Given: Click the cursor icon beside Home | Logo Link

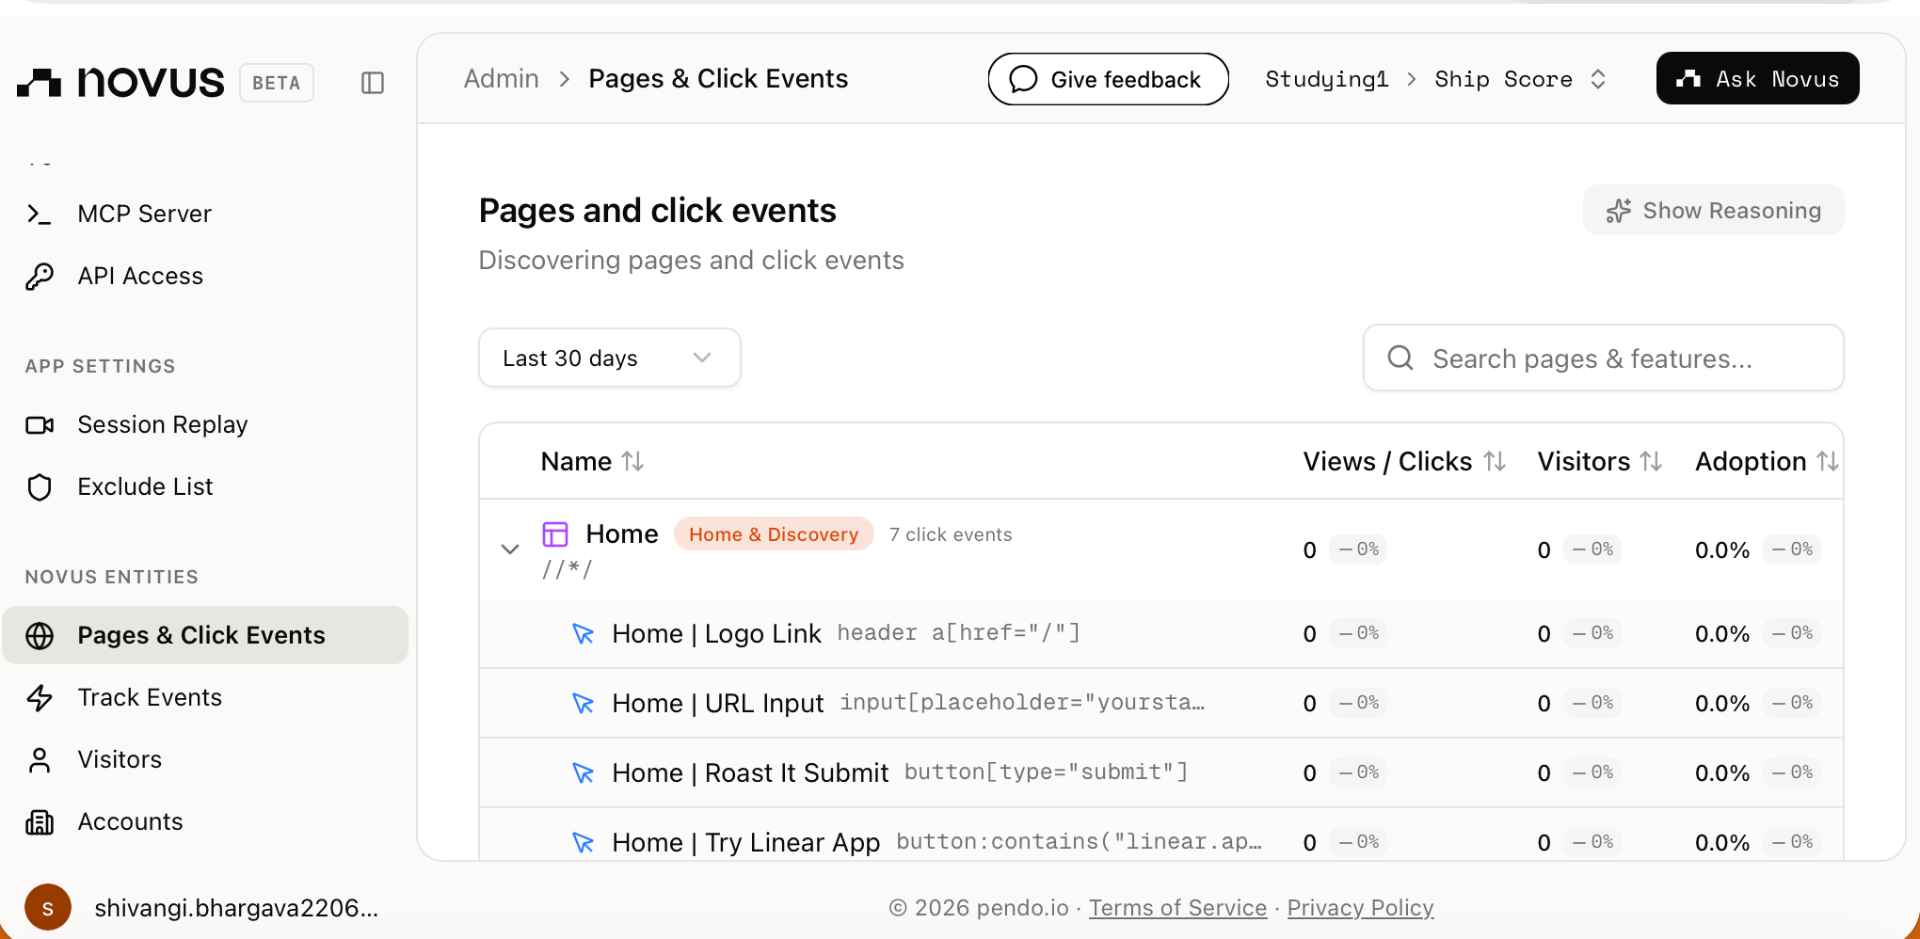Looking at the screenshot, I should click(x=582, y=634).
